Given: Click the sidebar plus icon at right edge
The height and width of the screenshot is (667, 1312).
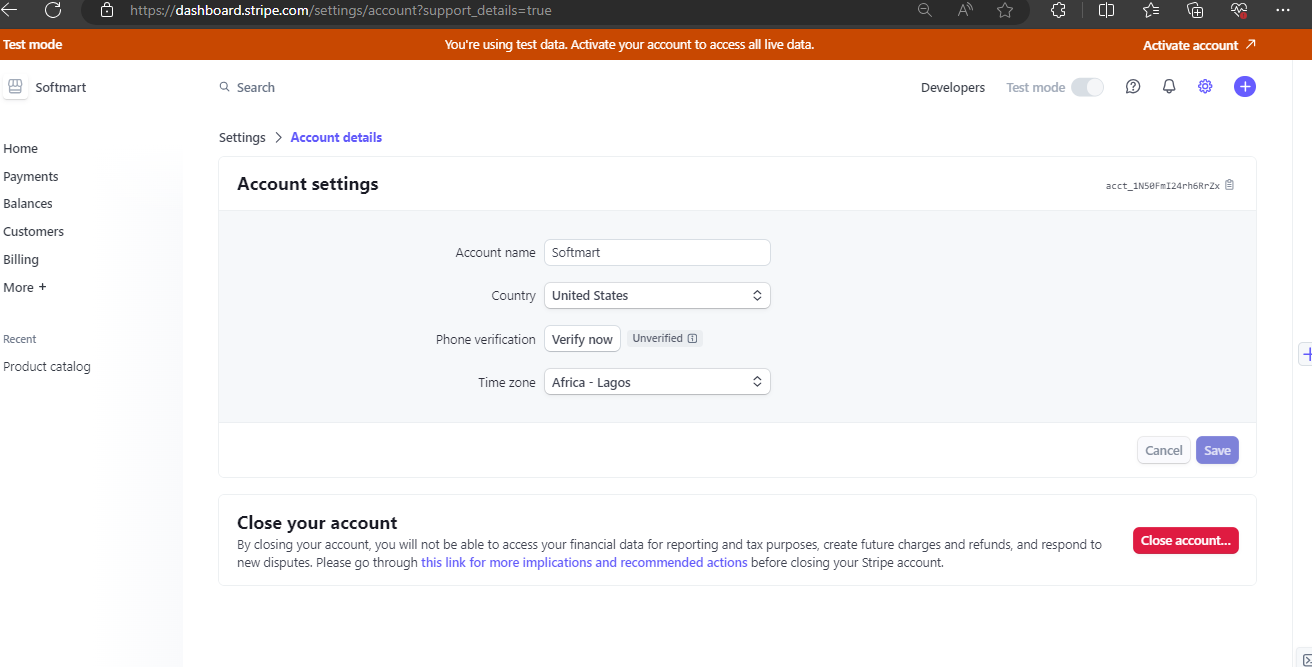Looking at the screenshot, I should (1306, 354).
